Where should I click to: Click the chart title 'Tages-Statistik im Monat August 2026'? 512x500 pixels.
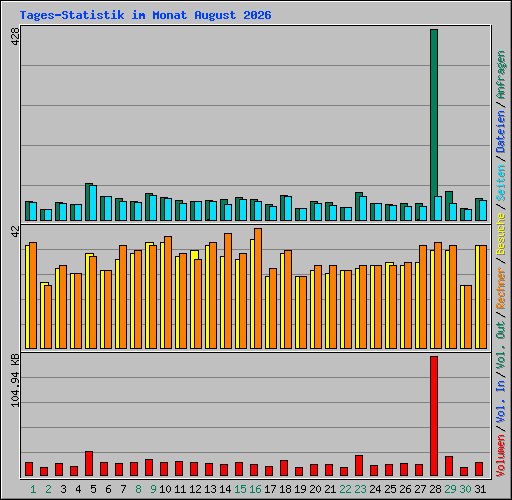[145, 15]
